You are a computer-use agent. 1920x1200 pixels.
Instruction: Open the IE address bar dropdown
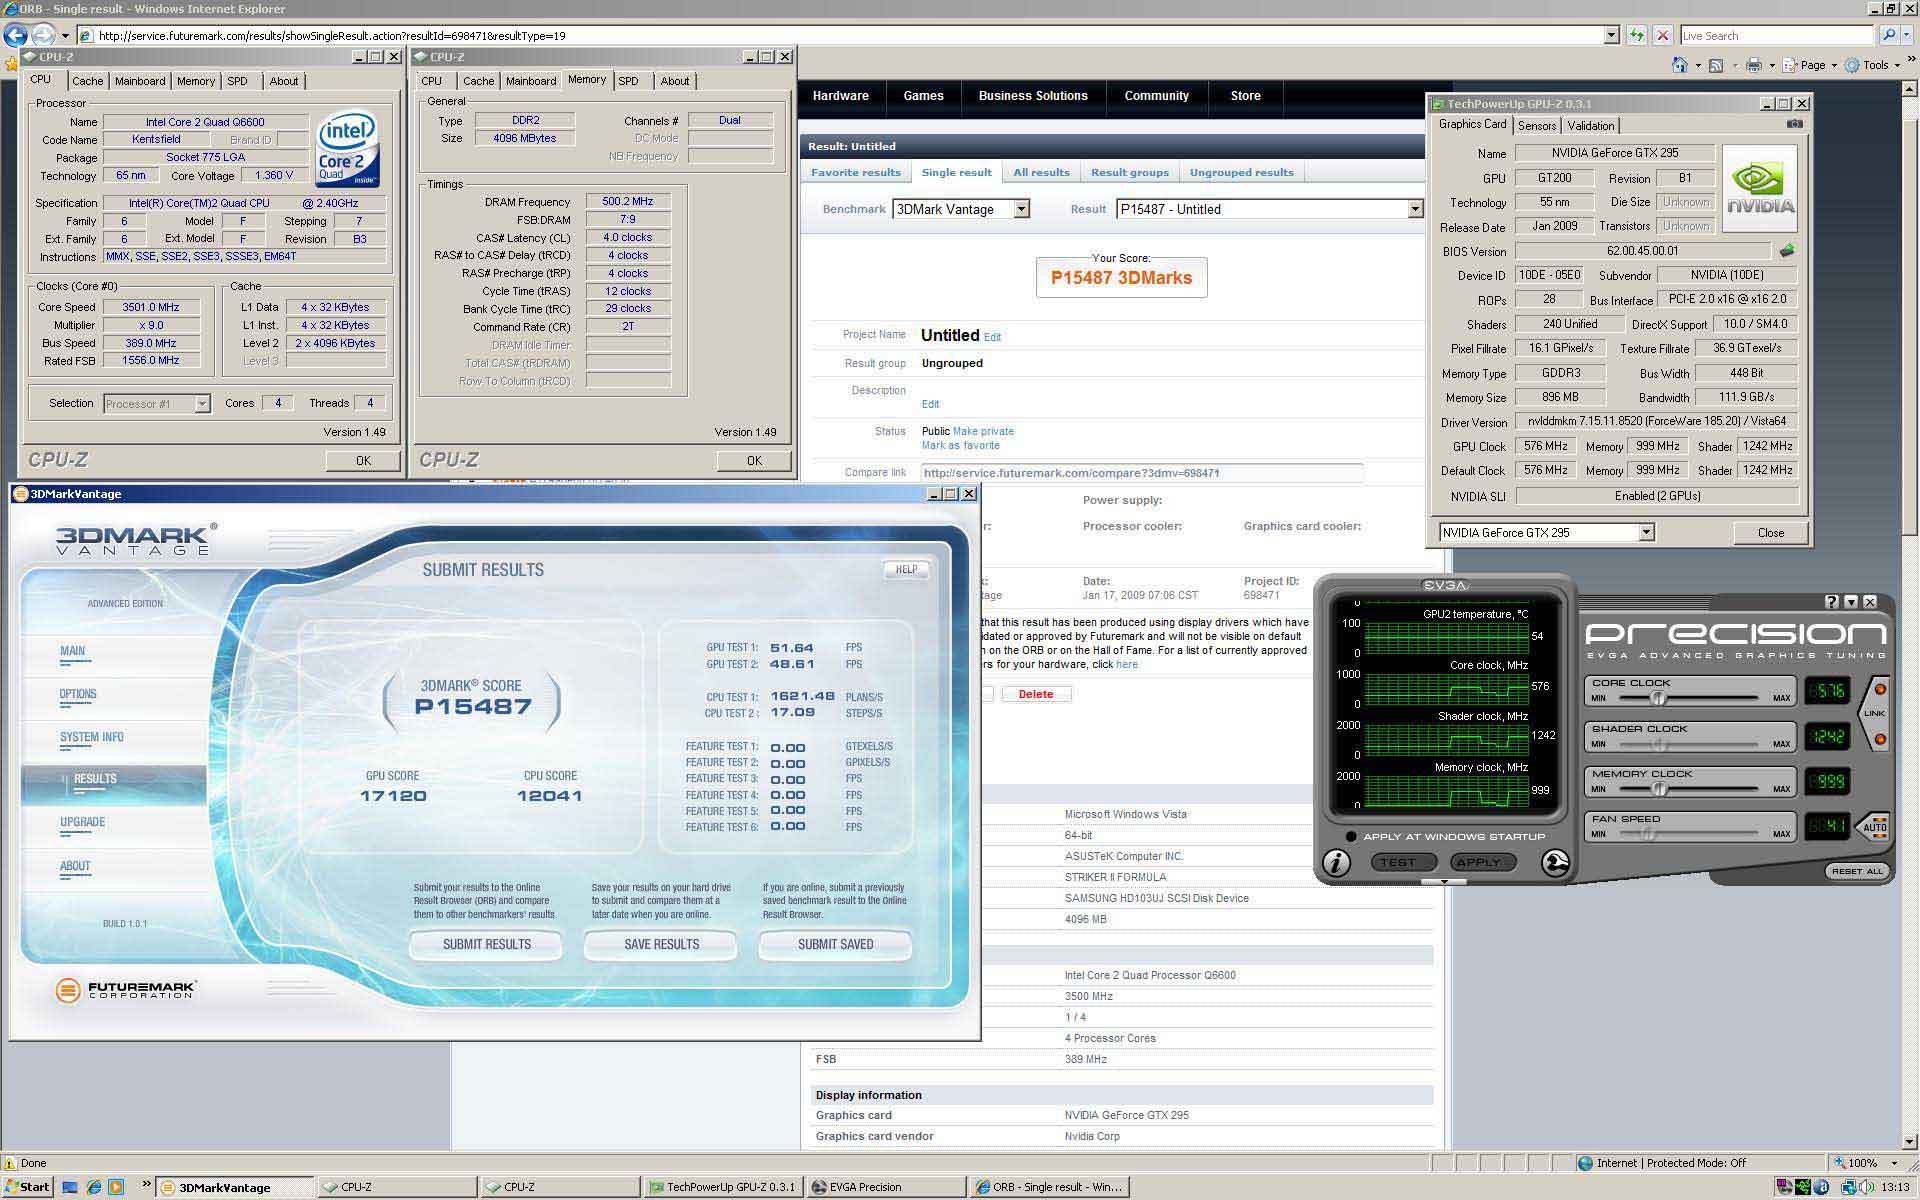pos(1611,35)
